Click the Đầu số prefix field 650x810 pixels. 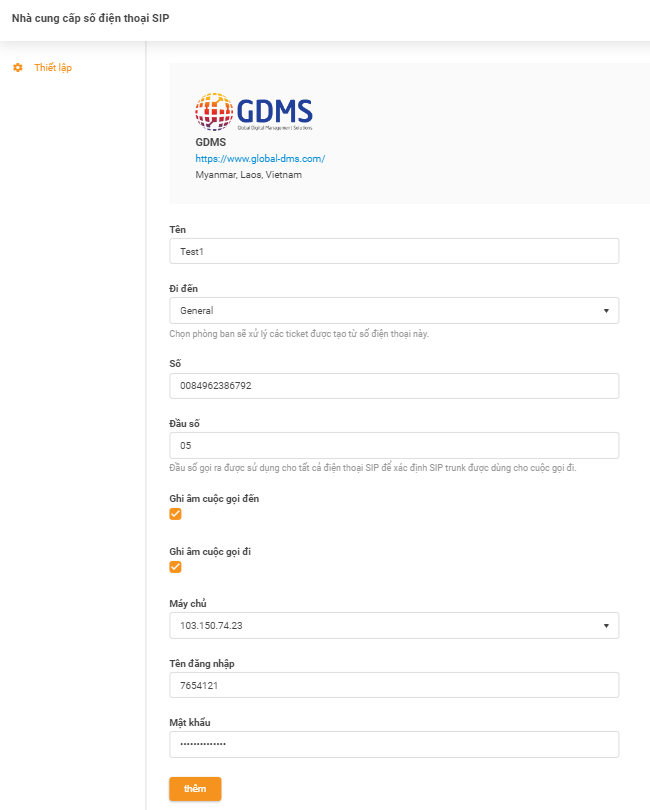[x=394, y=445]
